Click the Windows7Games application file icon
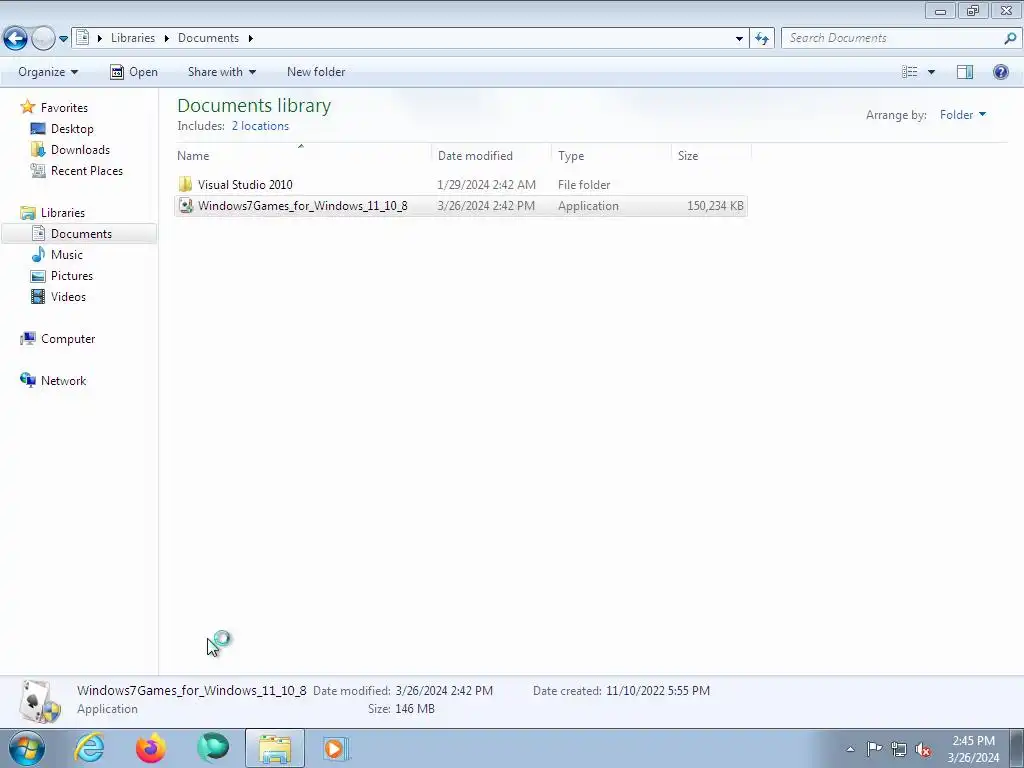Image resolution: width=1024 pixels, height=768 pixels. (186, 206)
